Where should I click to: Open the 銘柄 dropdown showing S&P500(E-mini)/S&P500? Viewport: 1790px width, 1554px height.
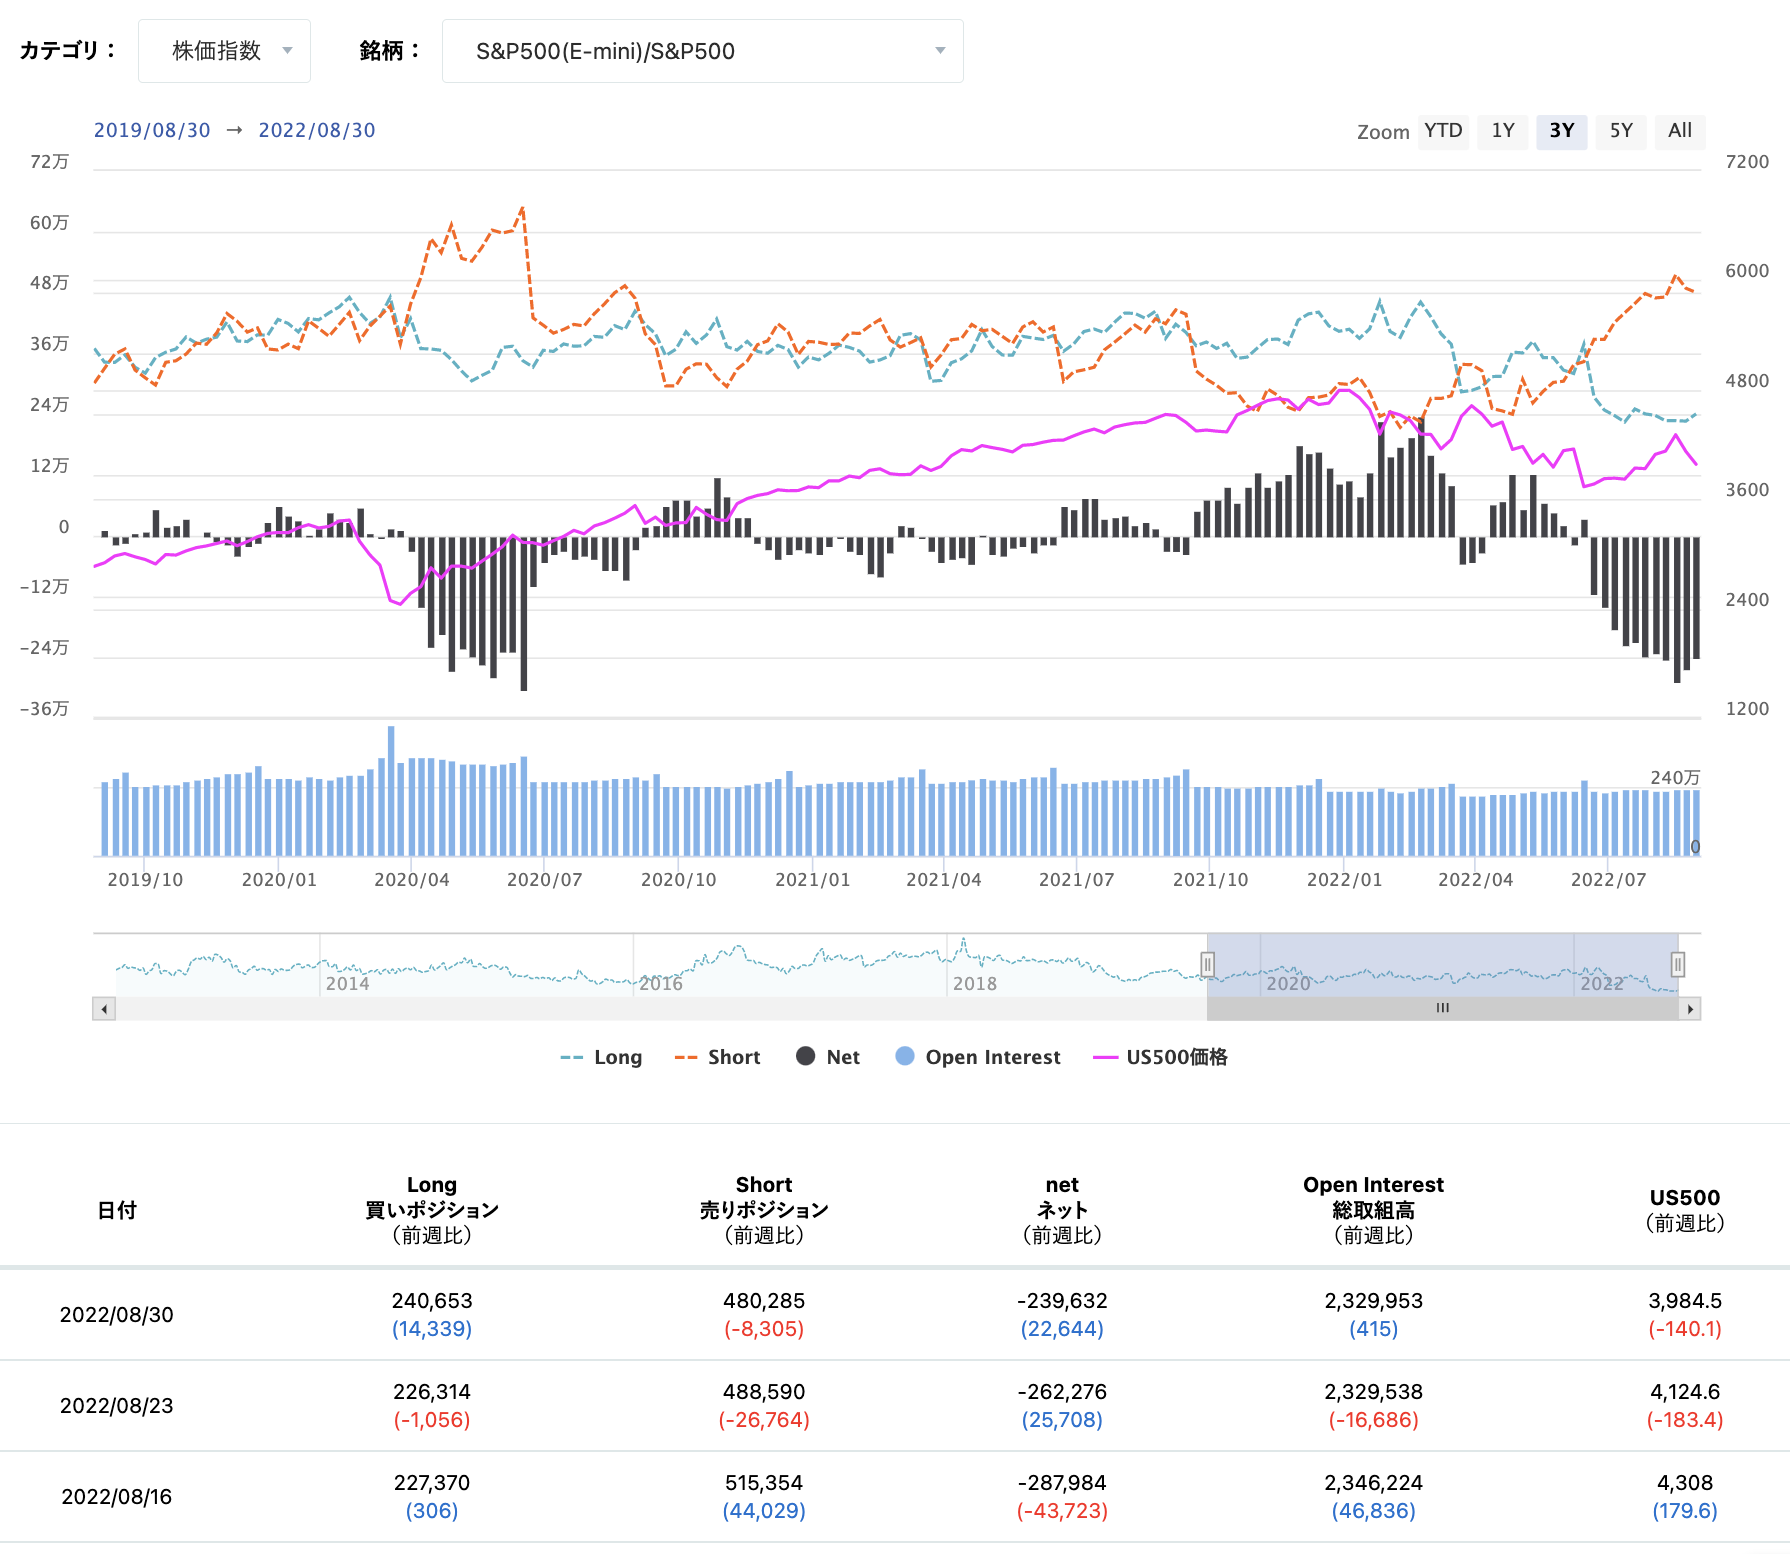pos(702,51)
